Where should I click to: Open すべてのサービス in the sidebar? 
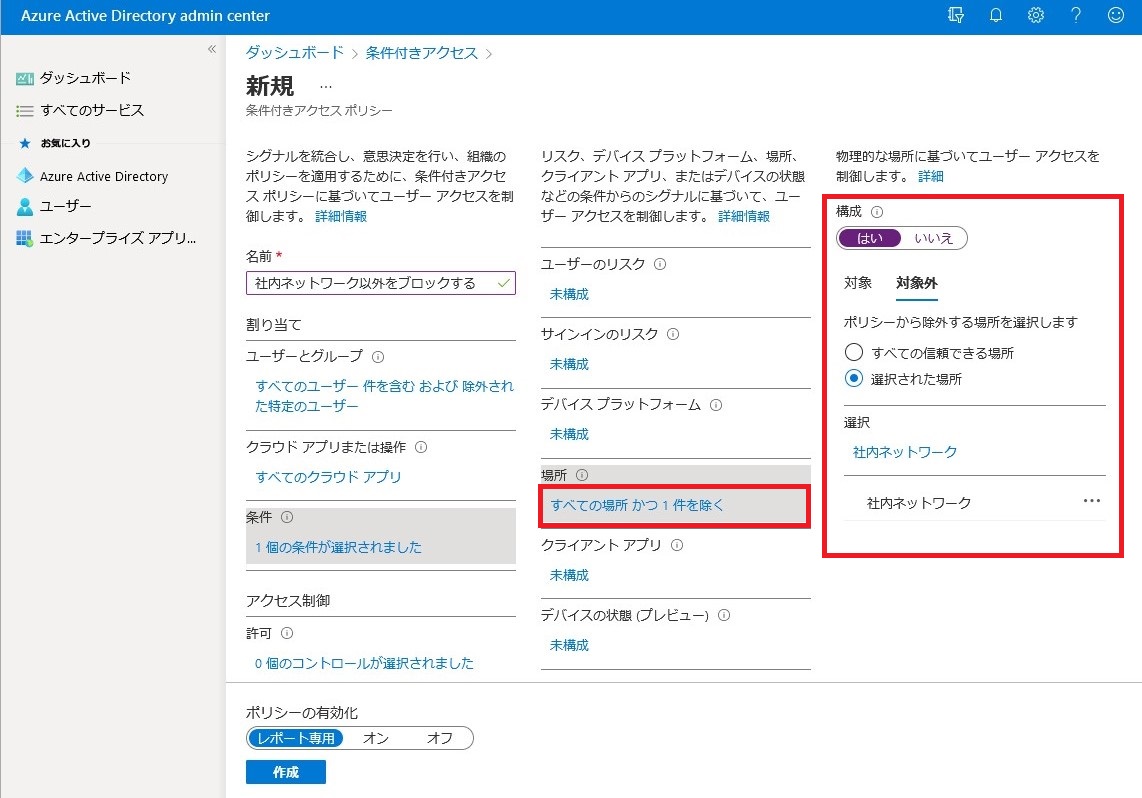92,111
